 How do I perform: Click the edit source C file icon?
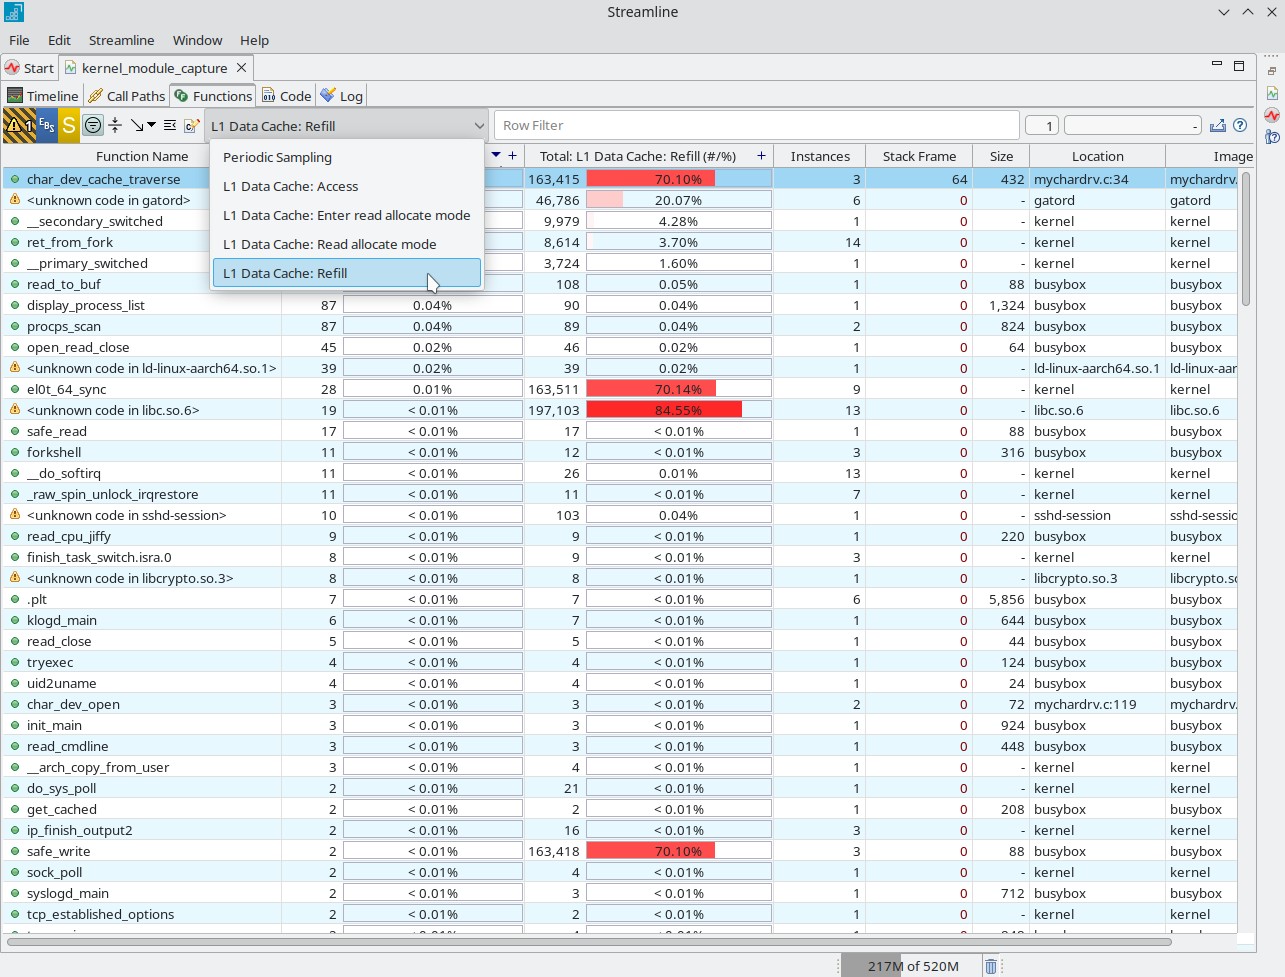tap(191, 125)
